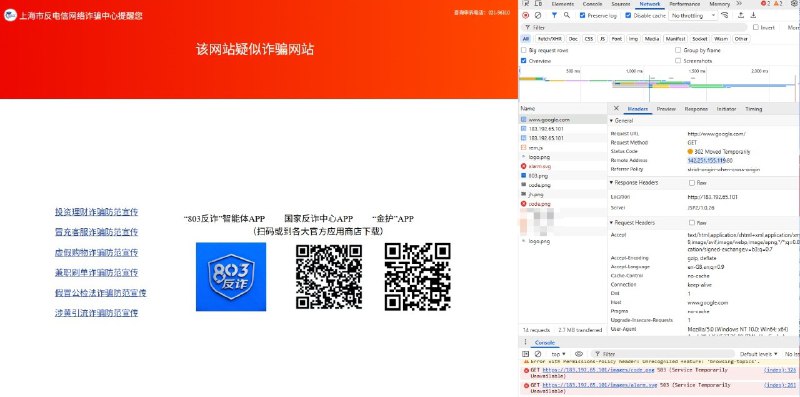The width and height of the screenshot is (800, 397).
Task: Show more DevTools tabs chevron
Action: point(739,4)
